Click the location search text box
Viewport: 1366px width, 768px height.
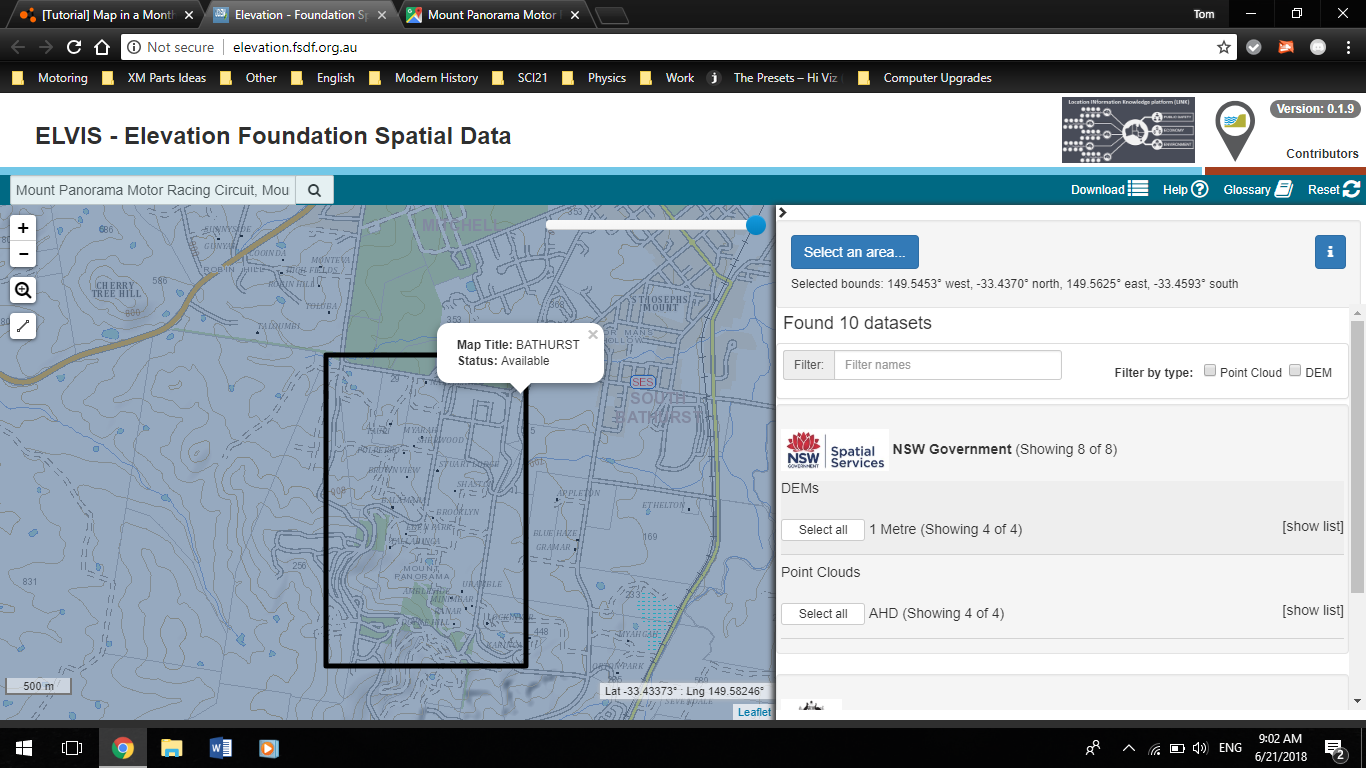click(x=153, y=190)
